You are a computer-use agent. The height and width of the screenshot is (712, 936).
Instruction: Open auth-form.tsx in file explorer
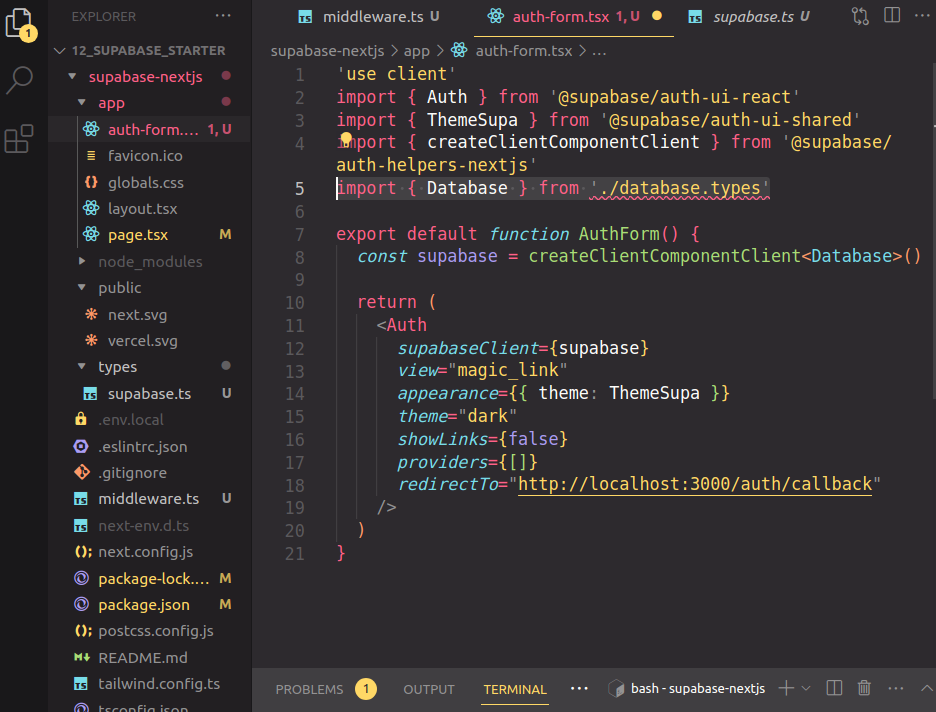[x=149, y=129]
